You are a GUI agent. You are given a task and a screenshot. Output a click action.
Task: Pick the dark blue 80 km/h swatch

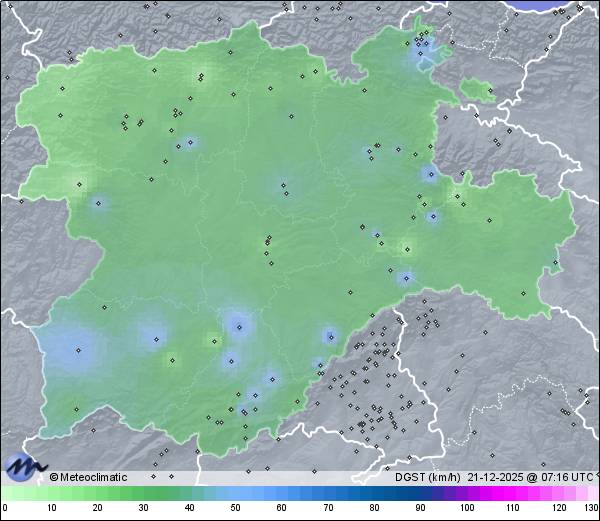coord(374,494)
